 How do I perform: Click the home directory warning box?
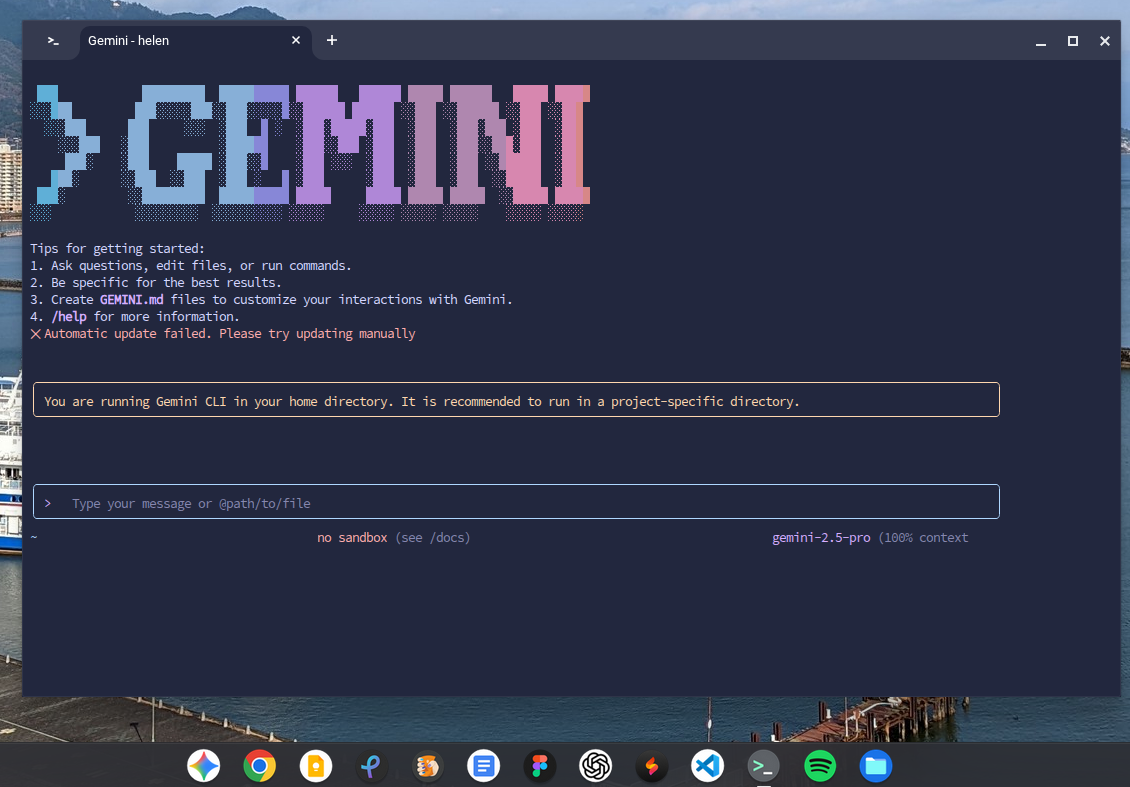pos(516,400)
